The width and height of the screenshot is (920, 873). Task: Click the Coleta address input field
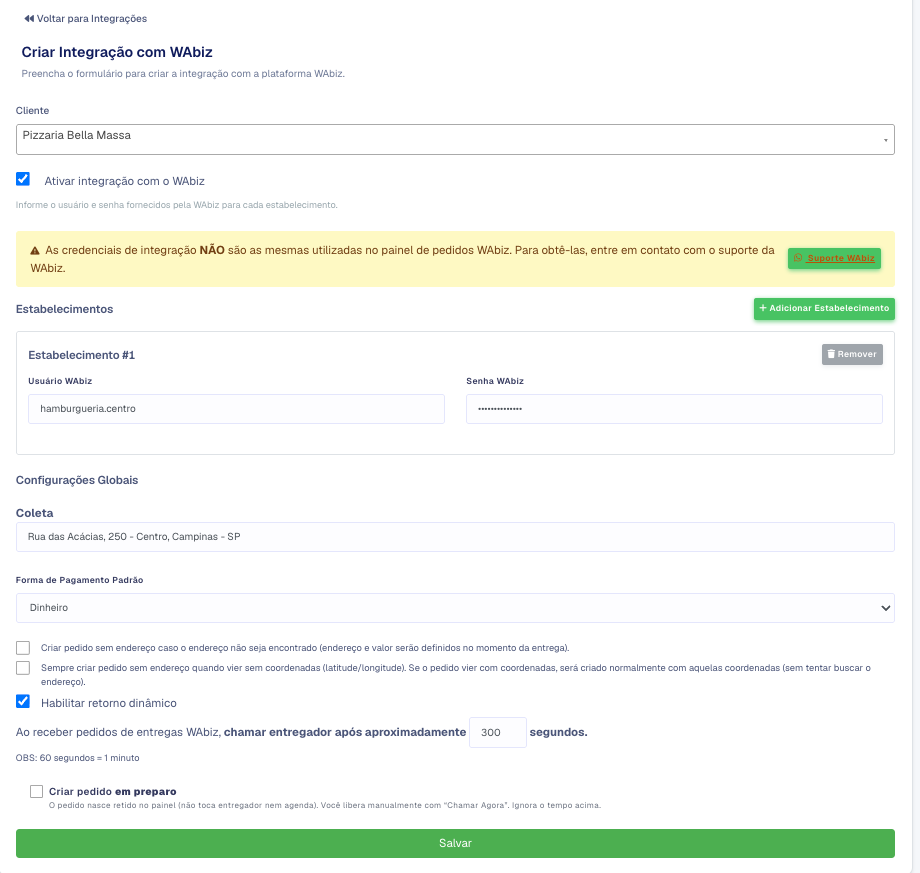(455, 537)
